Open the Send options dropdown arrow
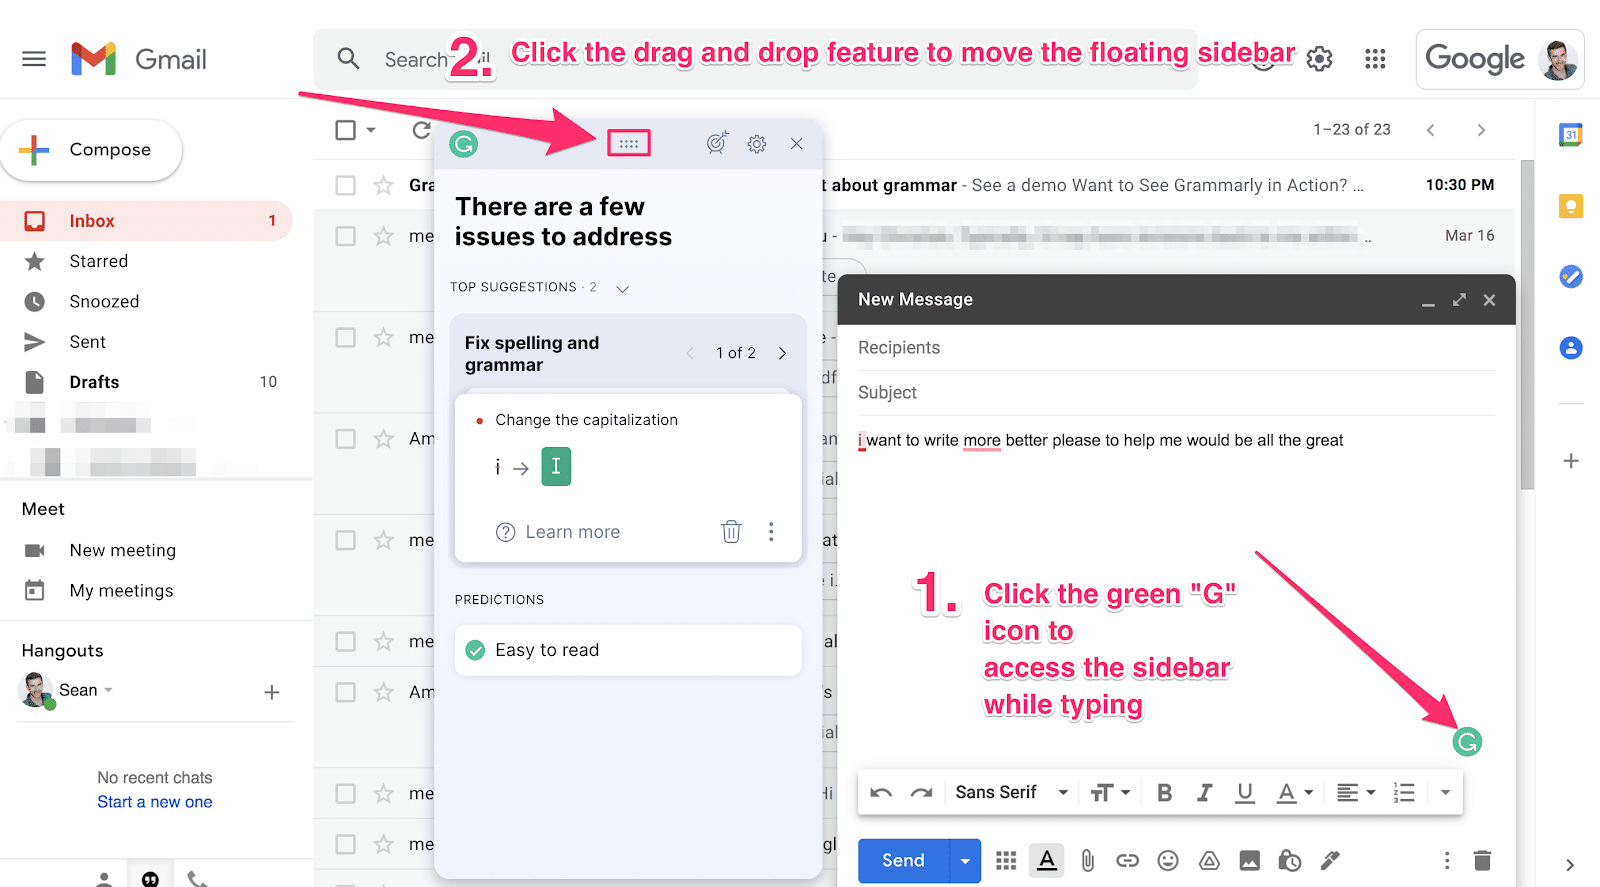 (965, 861)
